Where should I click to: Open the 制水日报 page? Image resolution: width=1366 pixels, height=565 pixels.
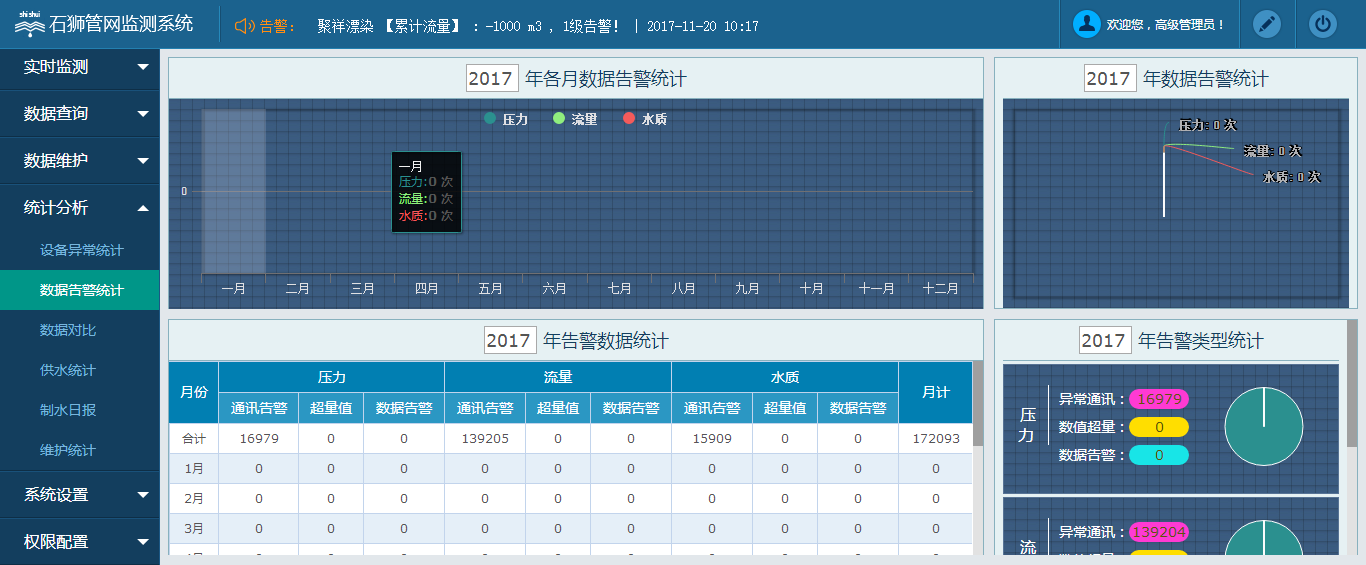click(68, 410)
